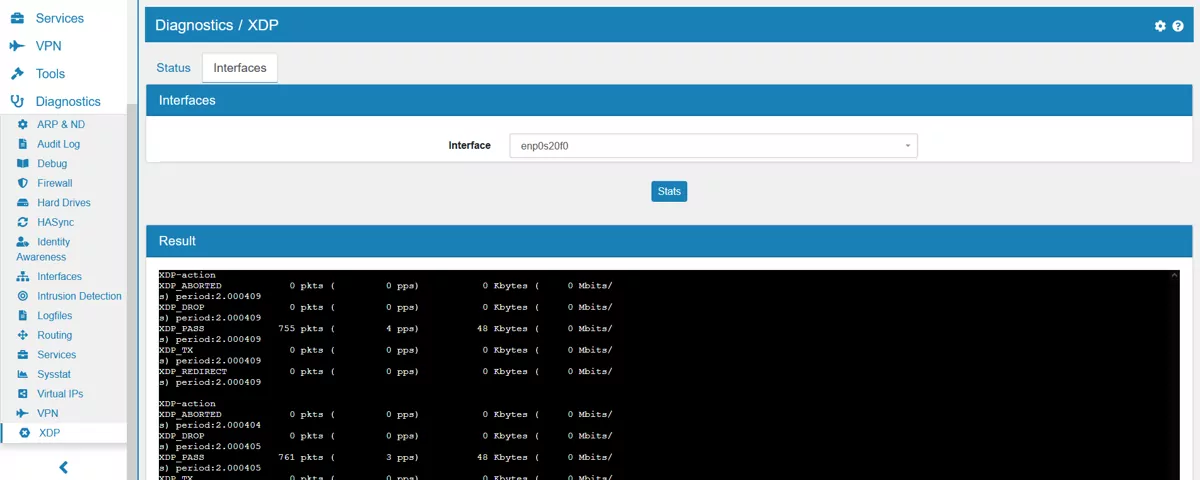Click the Audit Log document icon
Image resolution: width=1200 pixels, height=480 pixels.
coord(23,144)
